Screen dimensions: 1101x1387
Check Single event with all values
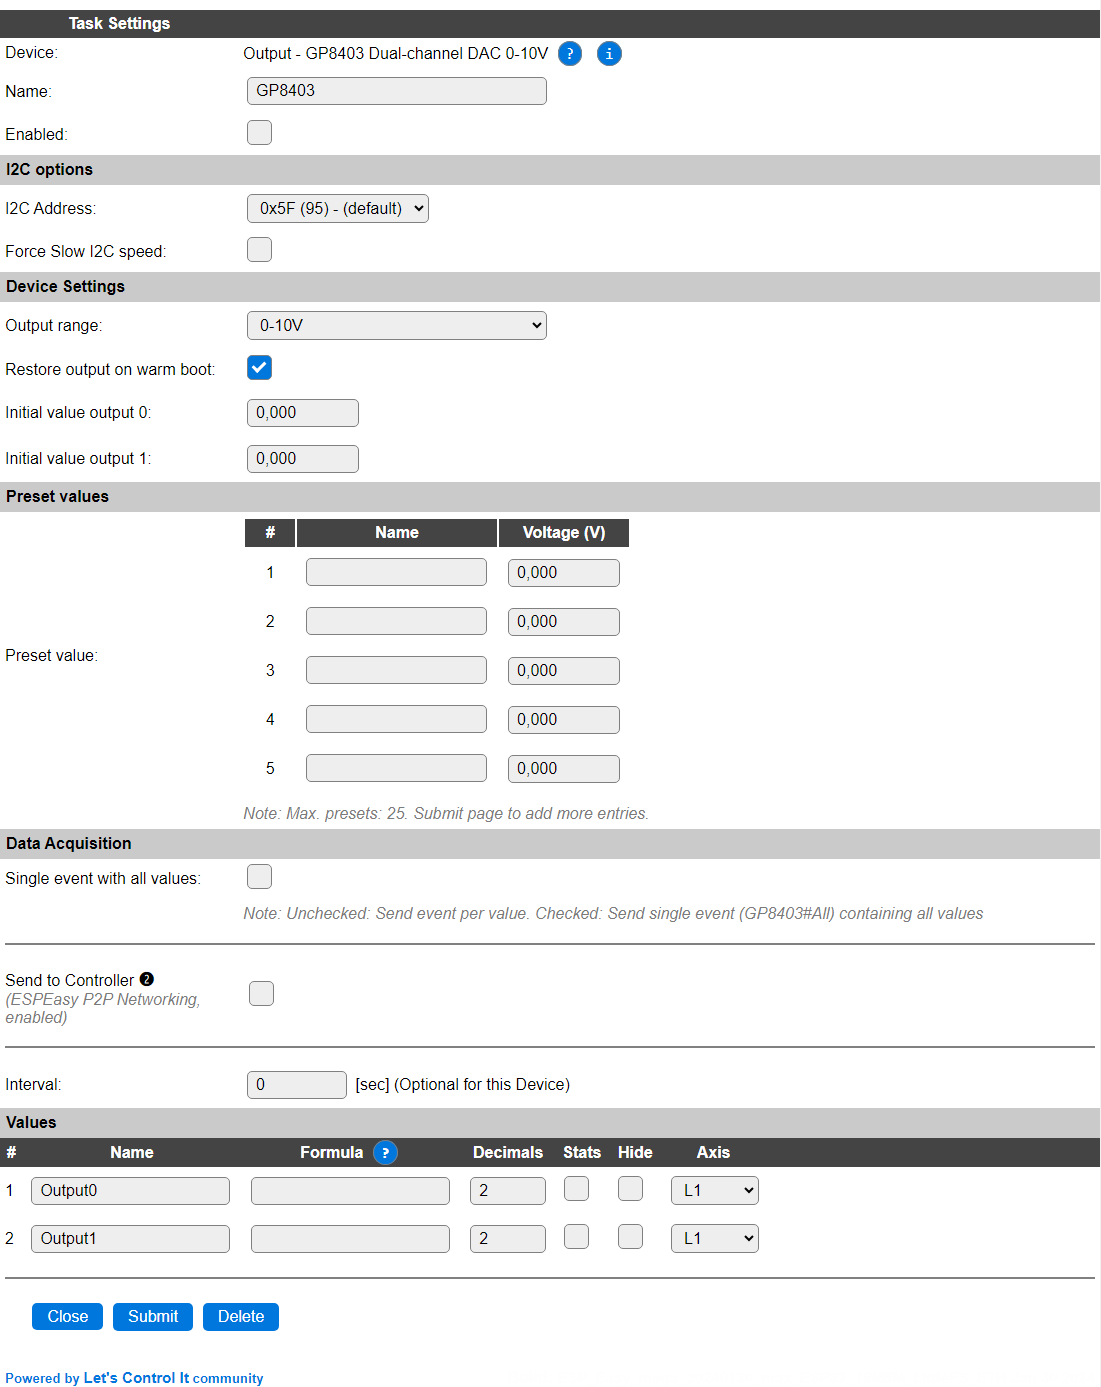259,877
